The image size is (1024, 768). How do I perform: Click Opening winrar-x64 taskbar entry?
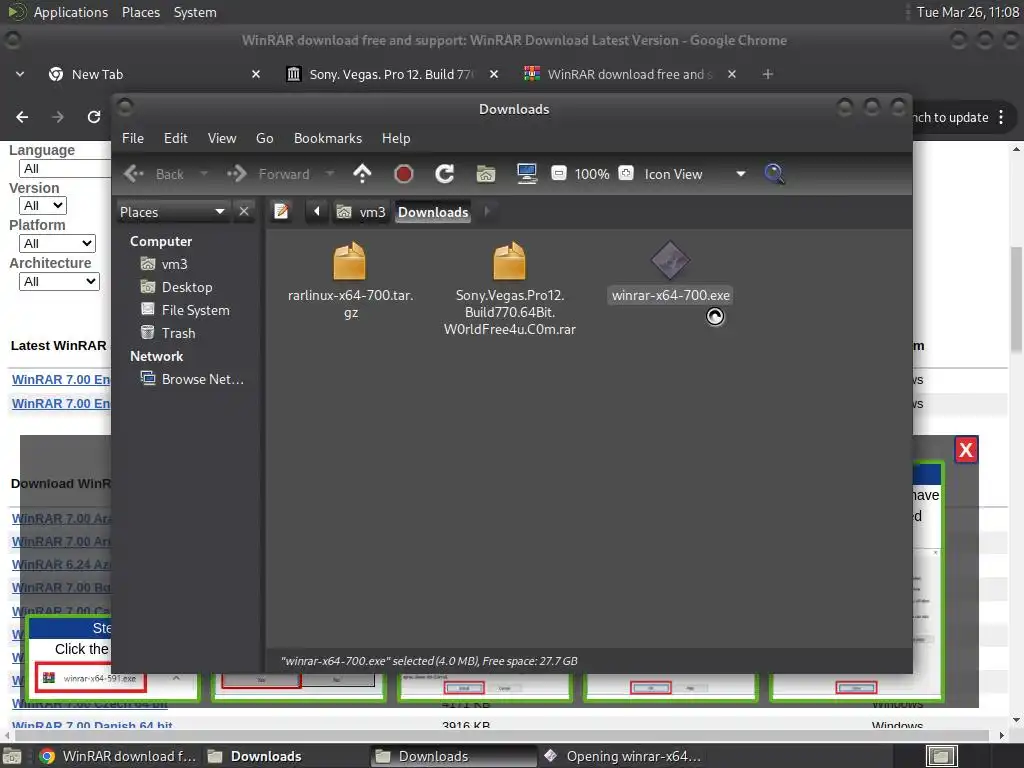[624, 756]
